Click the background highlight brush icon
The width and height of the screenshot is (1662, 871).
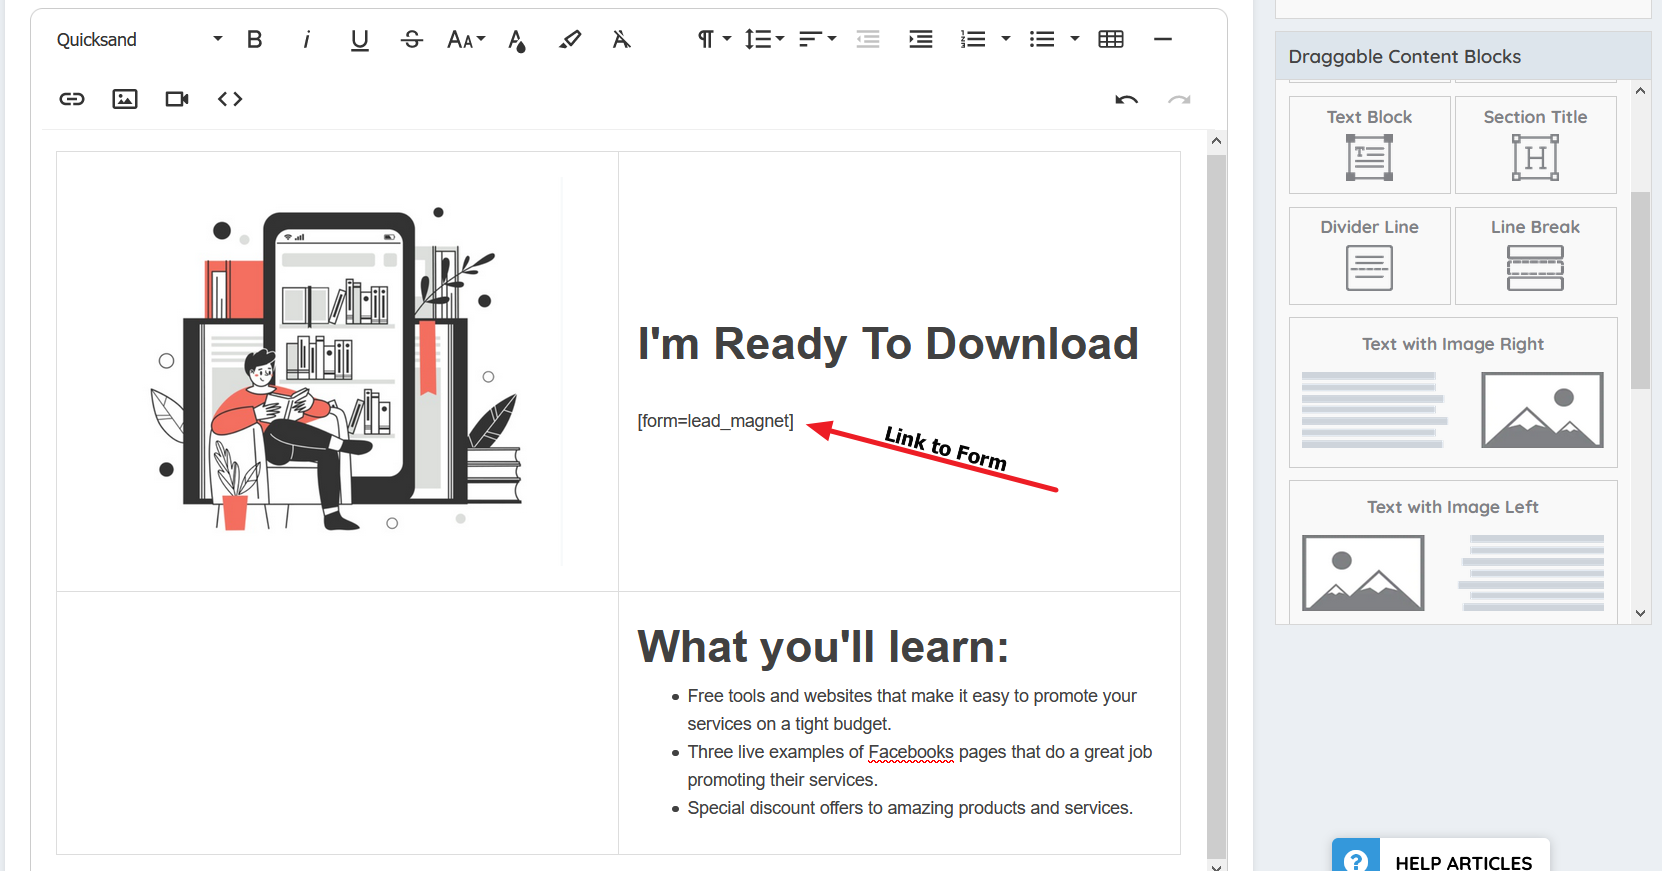570,40
